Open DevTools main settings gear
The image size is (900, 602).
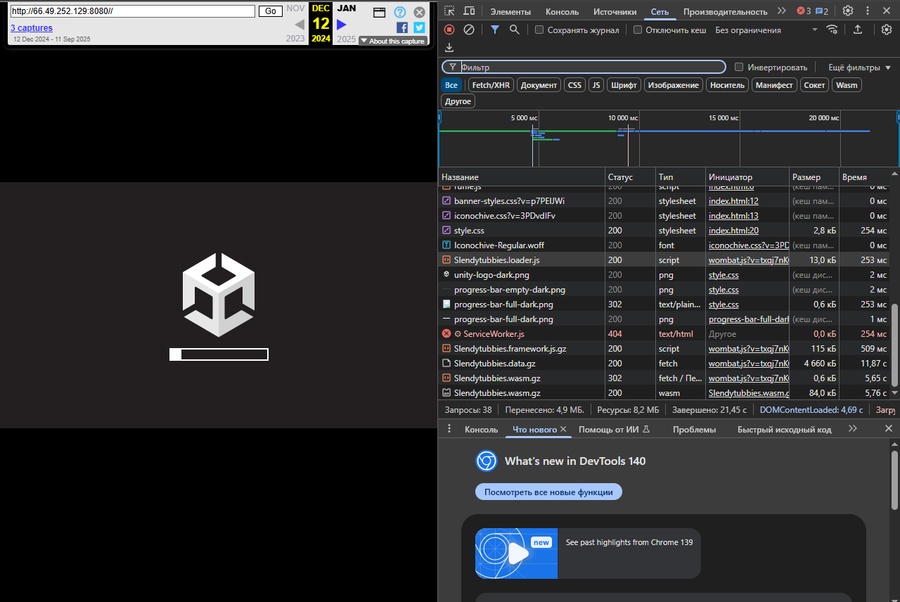click(848, 11)
